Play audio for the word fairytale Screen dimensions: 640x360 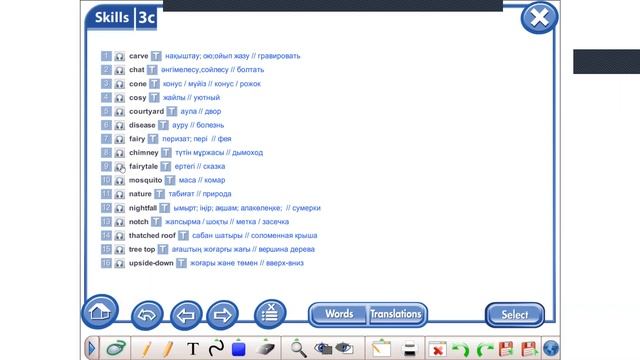(119, 167)
